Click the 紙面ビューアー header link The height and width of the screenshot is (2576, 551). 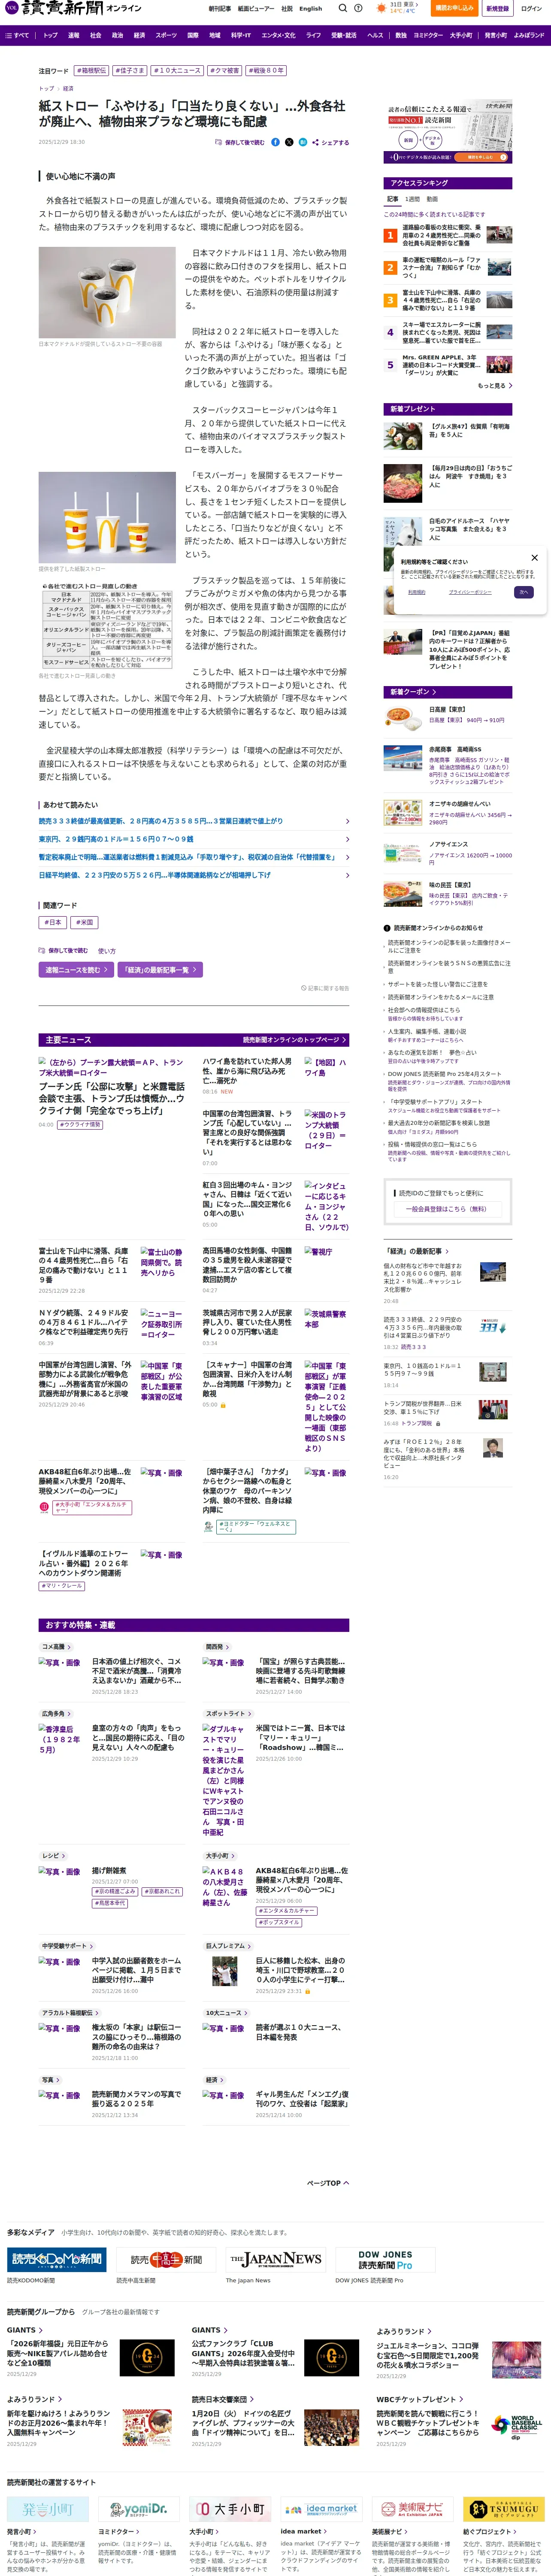[x=257, y=8]
